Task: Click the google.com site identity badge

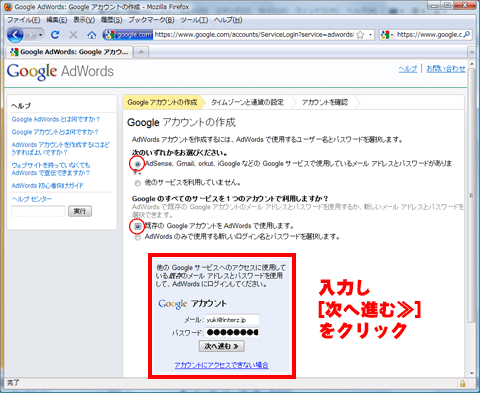Action: pos(128,35)
